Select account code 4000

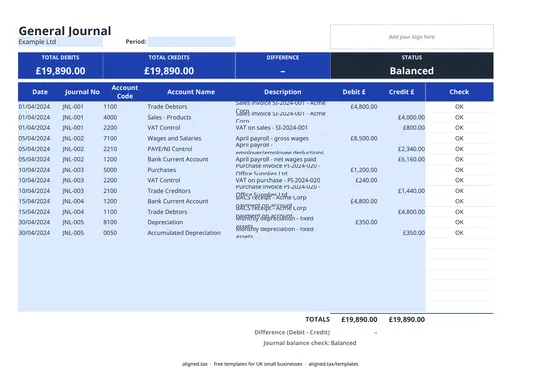(x=110, y=117)
